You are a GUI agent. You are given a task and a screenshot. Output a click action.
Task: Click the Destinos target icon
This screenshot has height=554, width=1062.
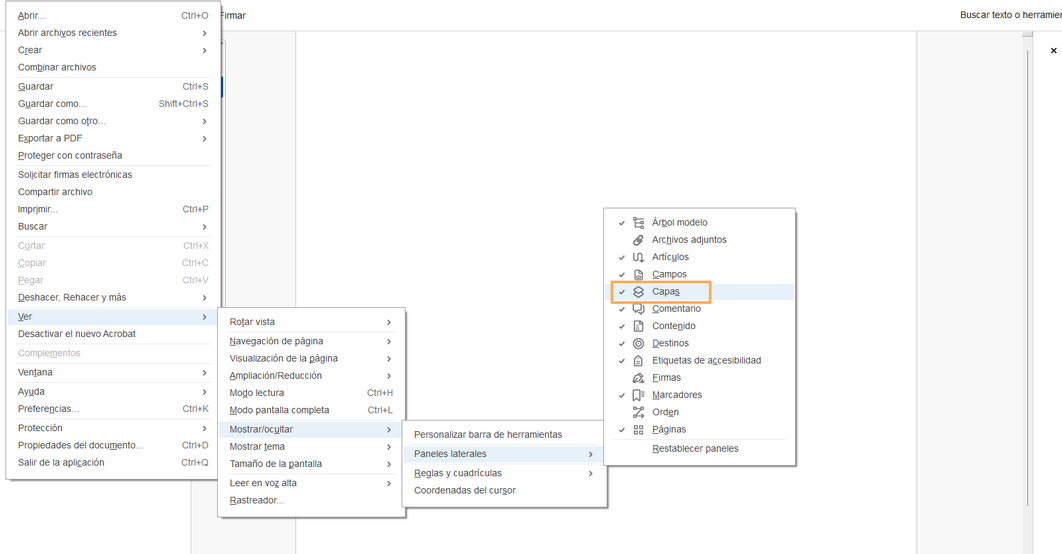point(638,343)
